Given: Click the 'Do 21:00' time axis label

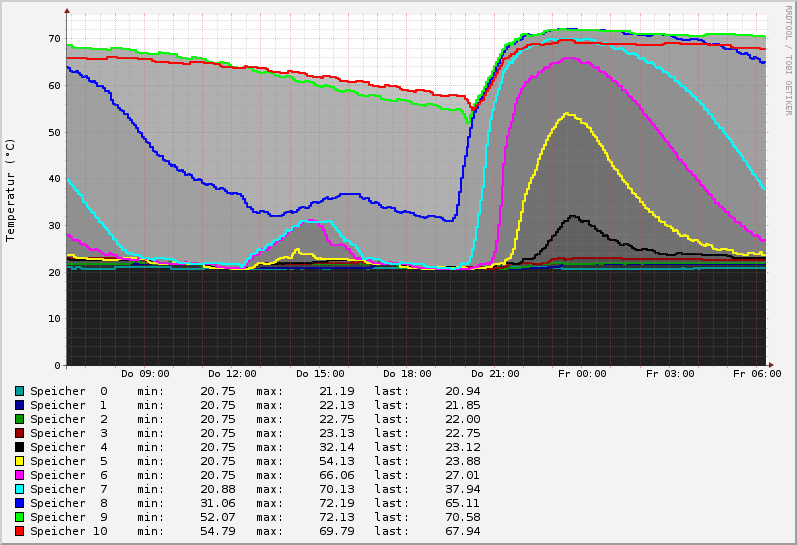Looking at the screenshot, I should pos(495,374).
